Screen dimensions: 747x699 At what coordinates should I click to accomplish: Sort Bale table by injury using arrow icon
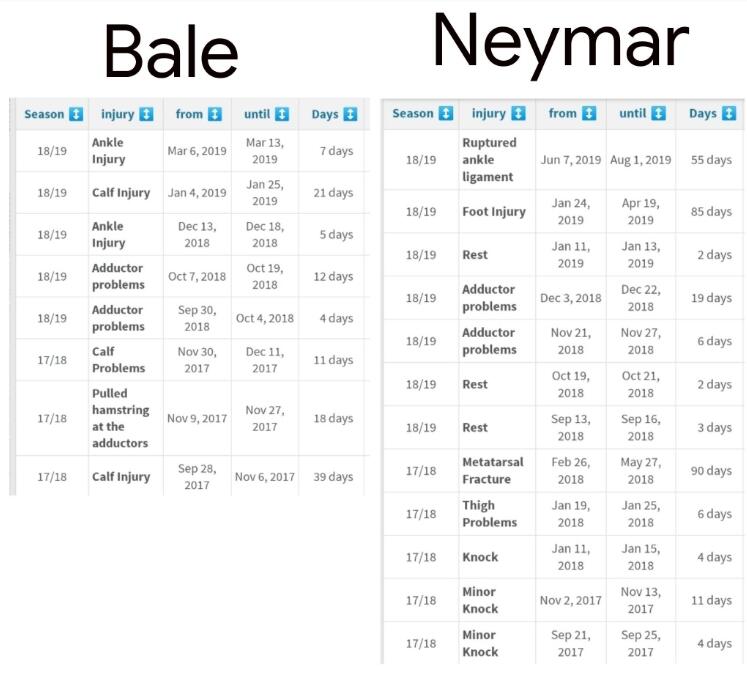(x=146, y=114)
